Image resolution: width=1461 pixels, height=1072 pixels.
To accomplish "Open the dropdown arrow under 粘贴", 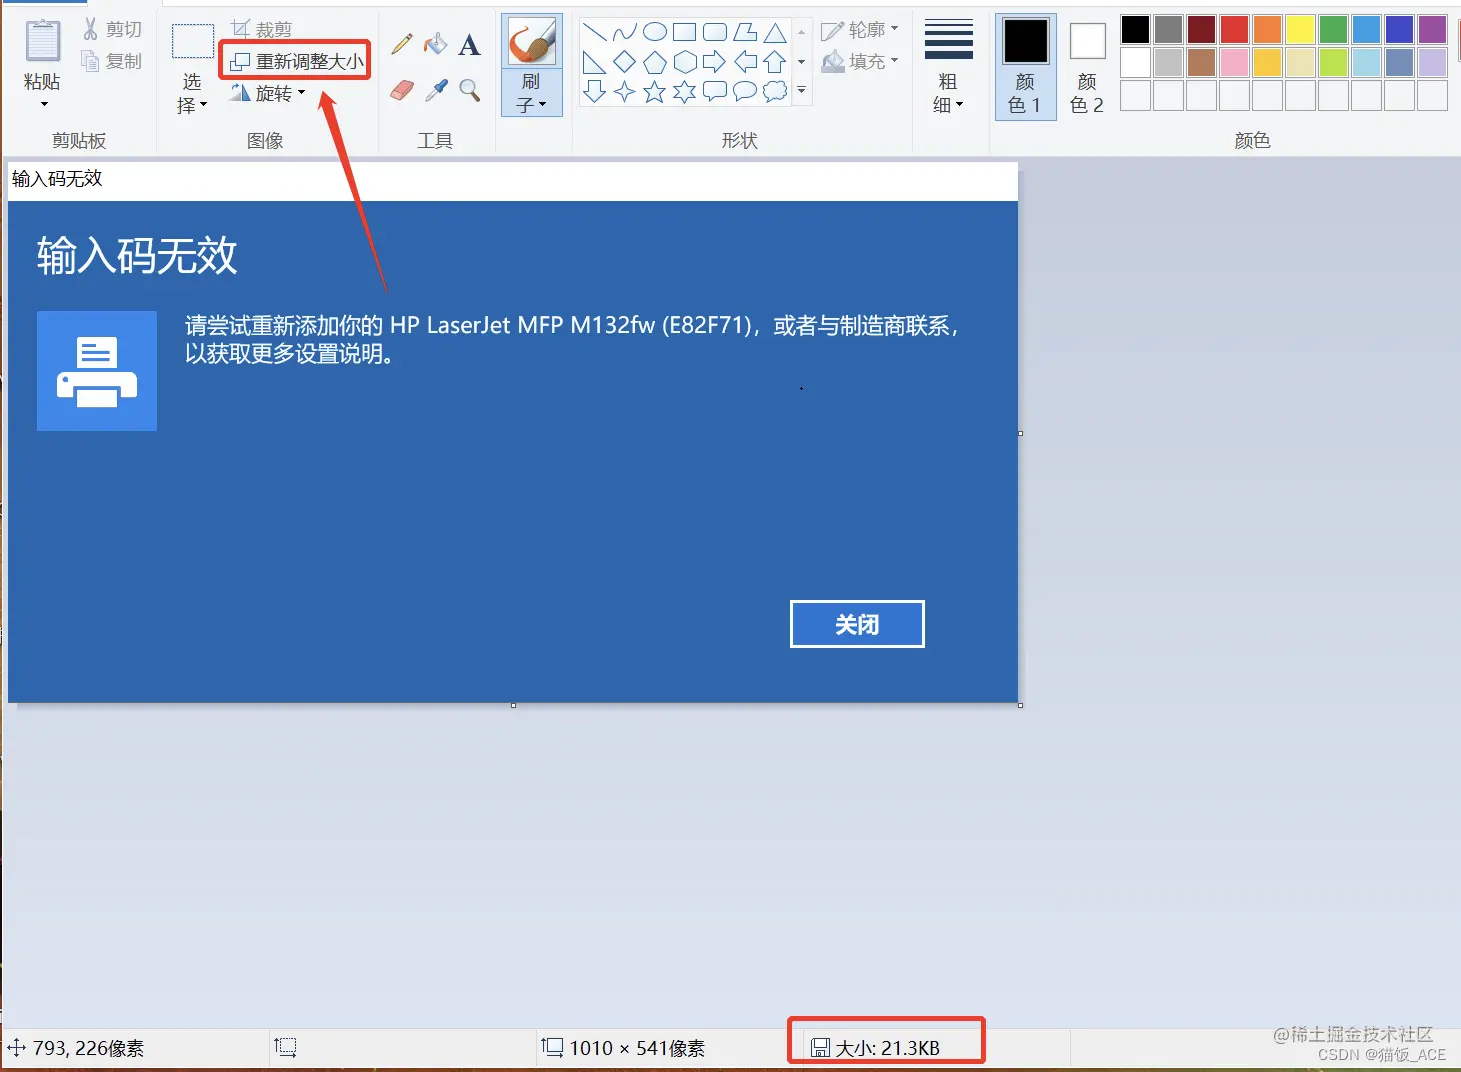I will coord(43,104).
